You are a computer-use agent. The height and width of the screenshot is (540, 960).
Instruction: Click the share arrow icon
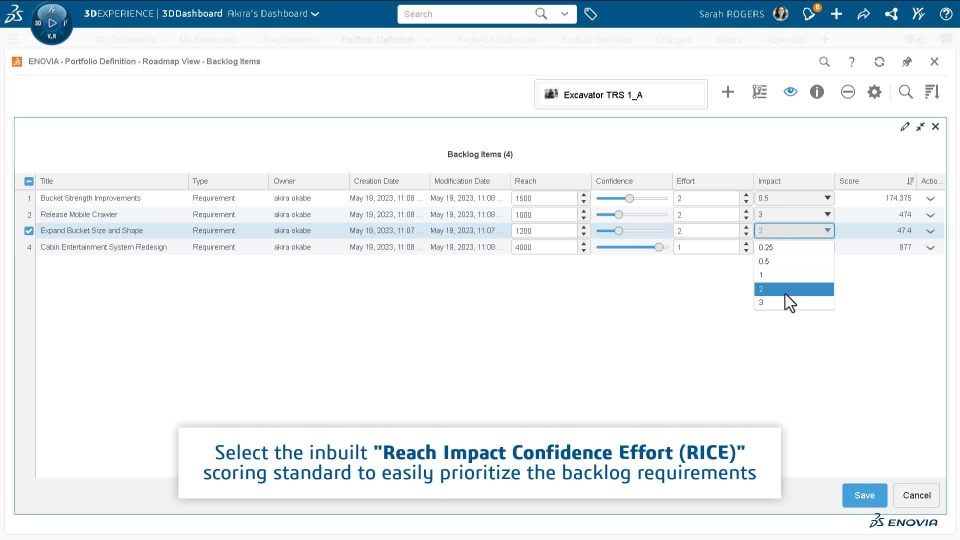[x=863, y=13]
